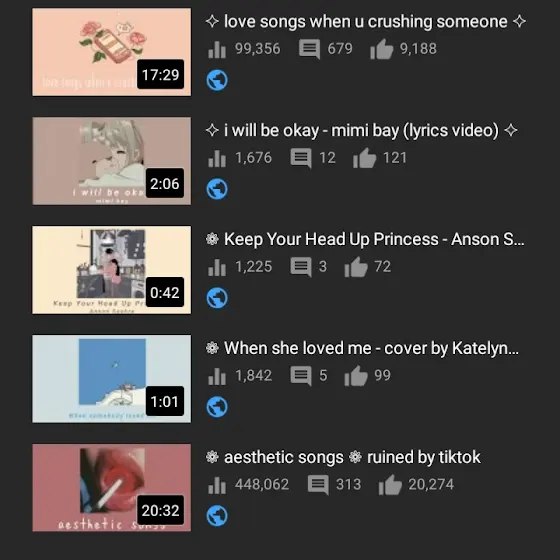This screenshot has width=560, height=560.
Task: Click the views bar-chart icon beside 99,356
Action: tap(217, 49)
